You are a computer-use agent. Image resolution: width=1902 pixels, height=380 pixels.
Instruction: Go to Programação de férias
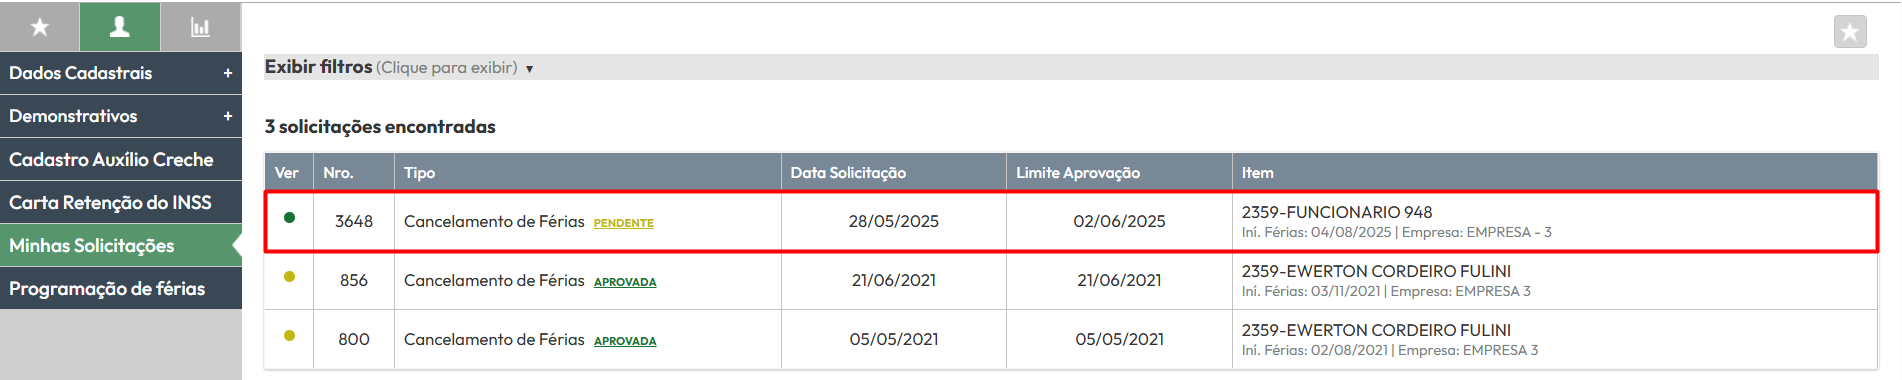click(x=121, y=288)
